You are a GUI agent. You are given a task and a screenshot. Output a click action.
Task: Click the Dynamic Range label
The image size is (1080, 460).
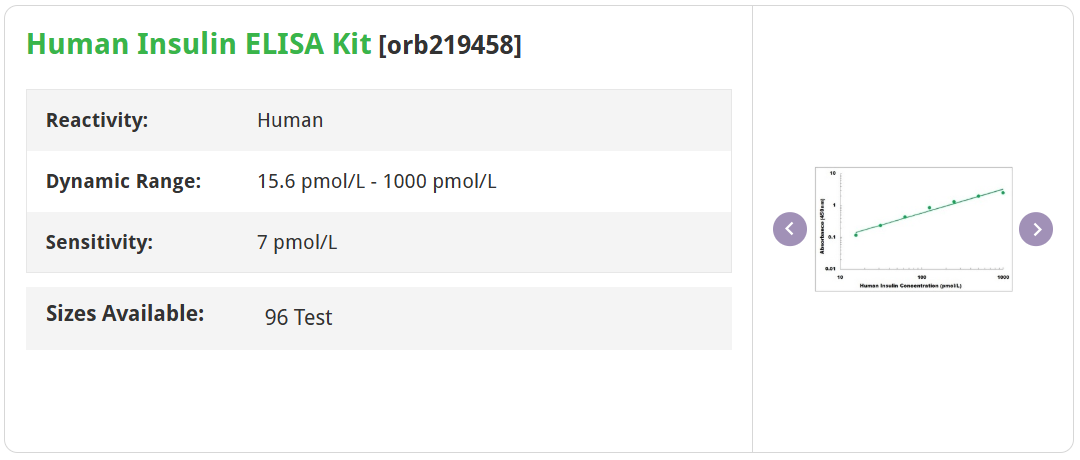[x=124, y=181]
